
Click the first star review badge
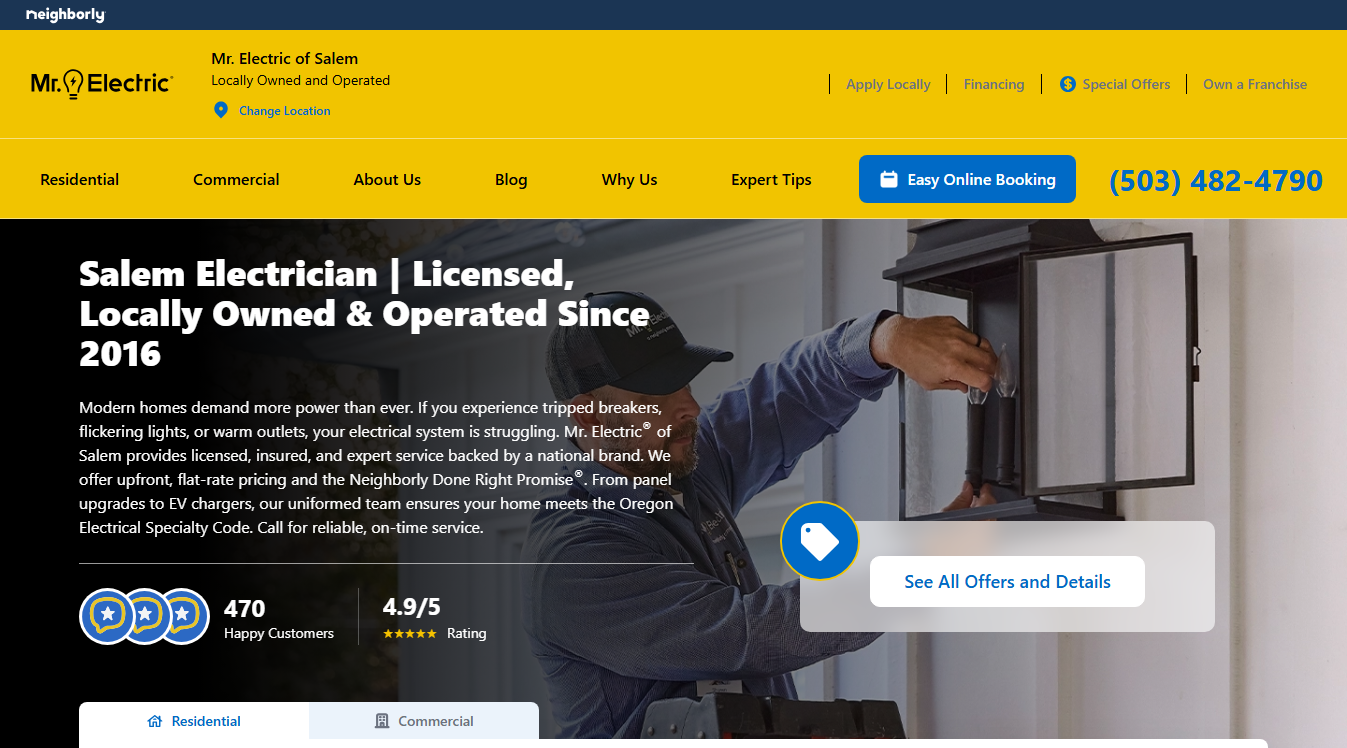(107, 616)
